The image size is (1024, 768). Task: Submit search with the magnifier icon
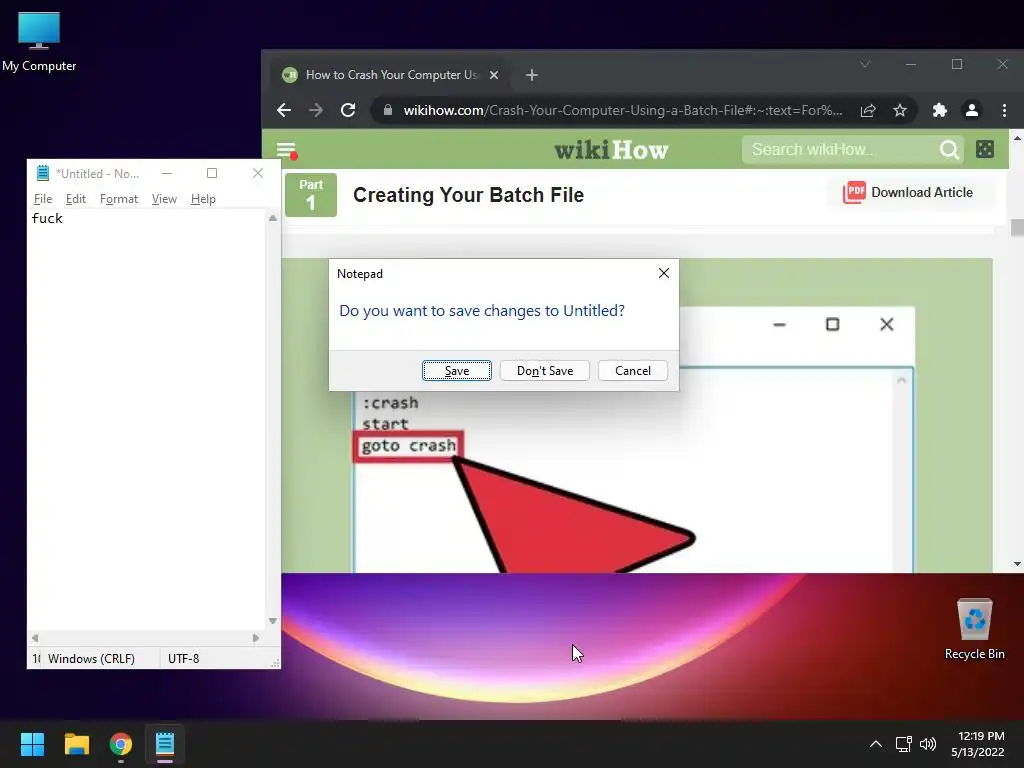(949, 150)
